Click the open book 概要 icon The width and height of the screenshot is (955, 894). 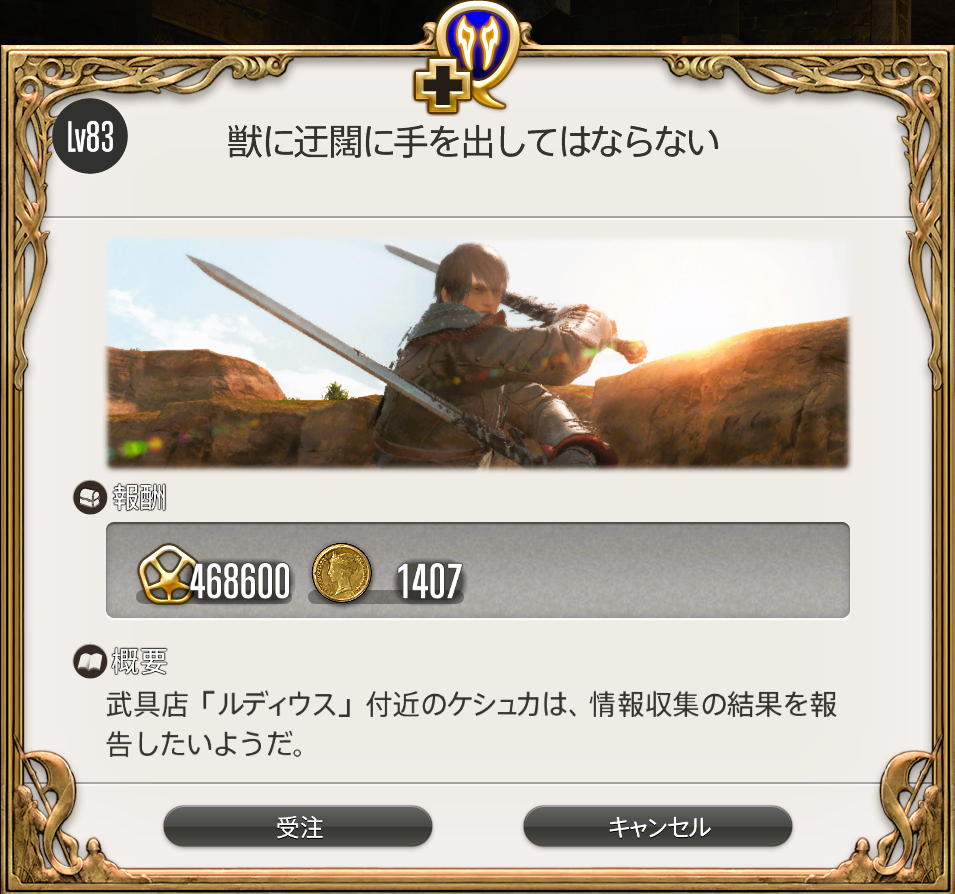click(x=90, y=661)
